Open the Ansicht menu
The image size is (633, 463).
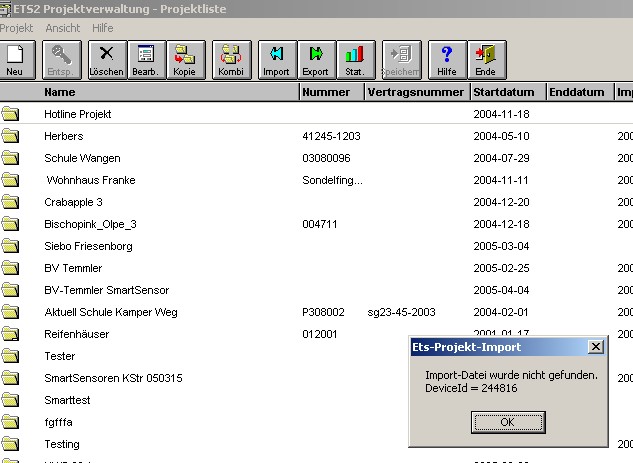pyautogui.click(x=62, y=28)
